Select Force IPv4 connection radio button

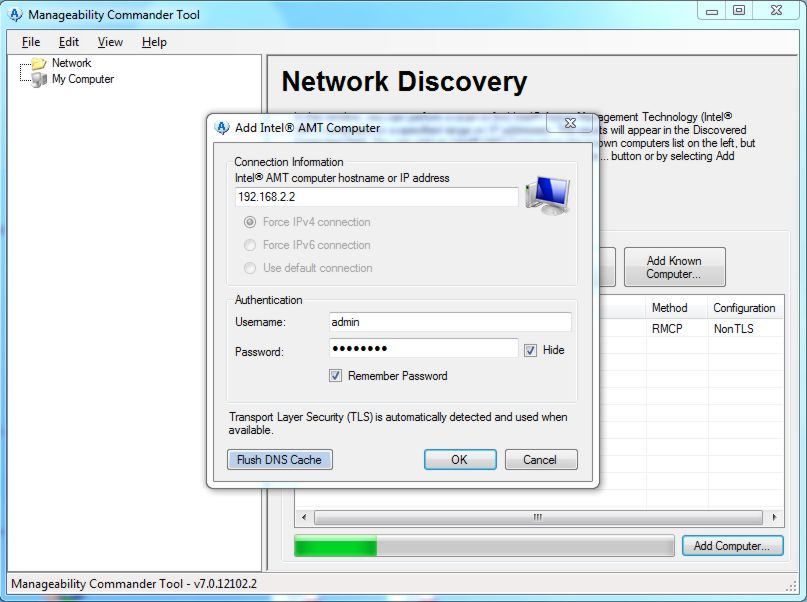(250, 222)
